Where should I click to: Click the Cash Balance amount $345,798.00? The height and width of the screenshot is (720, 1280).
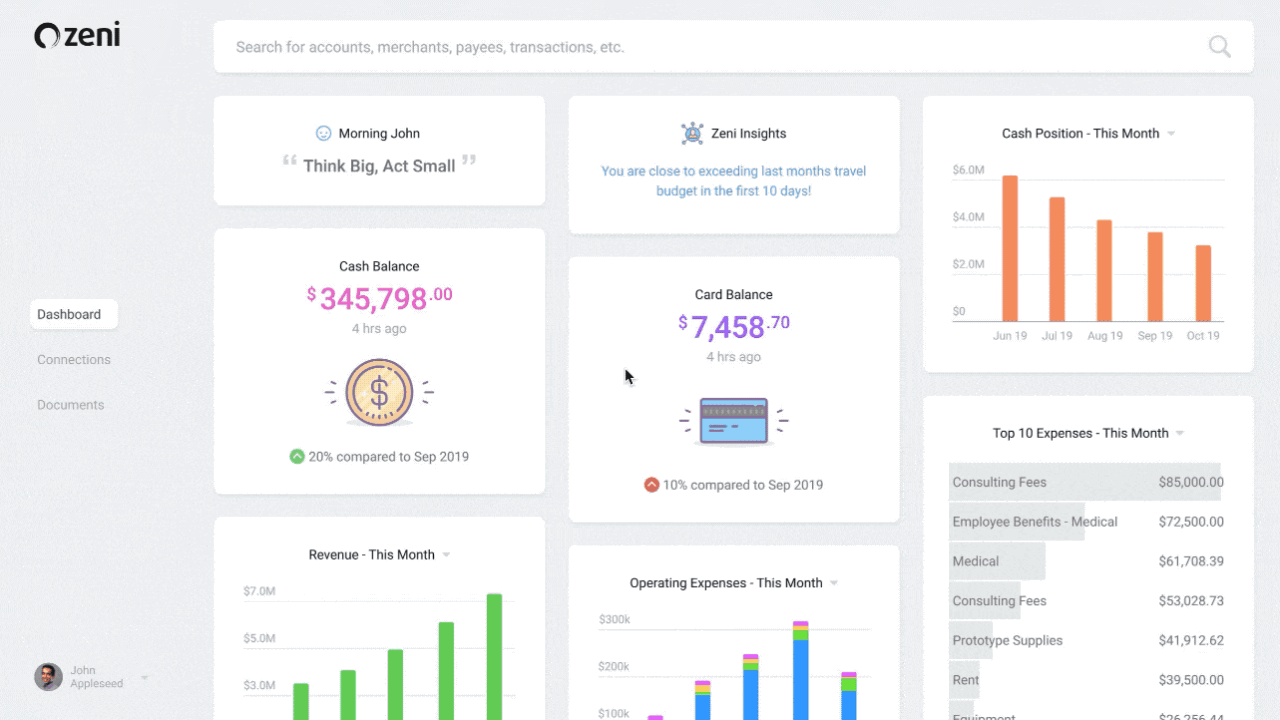[x=380, y=297]
